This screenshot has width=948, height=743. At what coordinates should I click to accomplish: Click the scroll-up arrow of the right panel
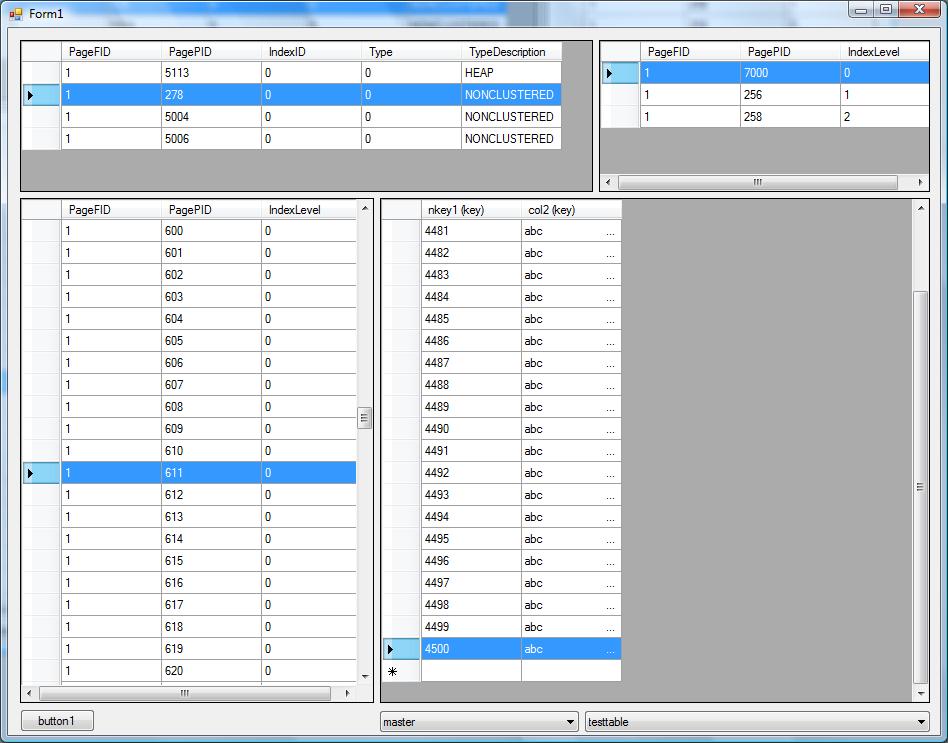921,208
